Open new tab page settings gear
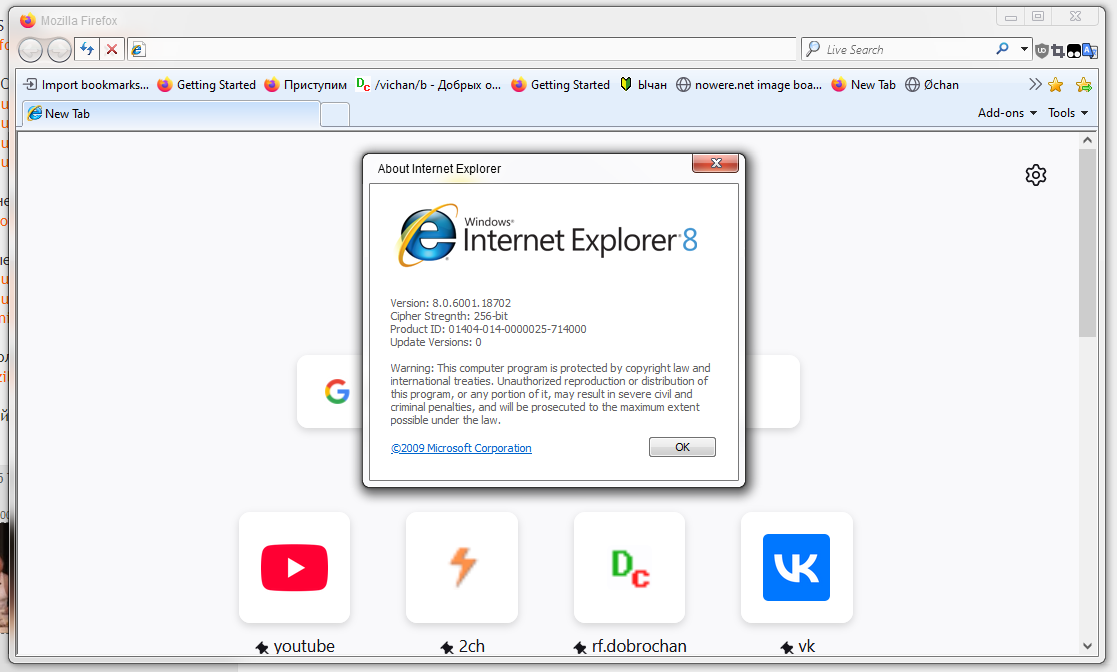The image size is (1117, 672). tap(1036, 175)
